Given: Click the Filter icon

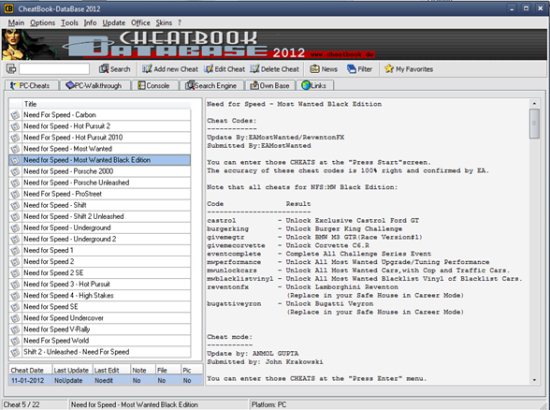Looking at the screenshot, I should pos(351,69).
